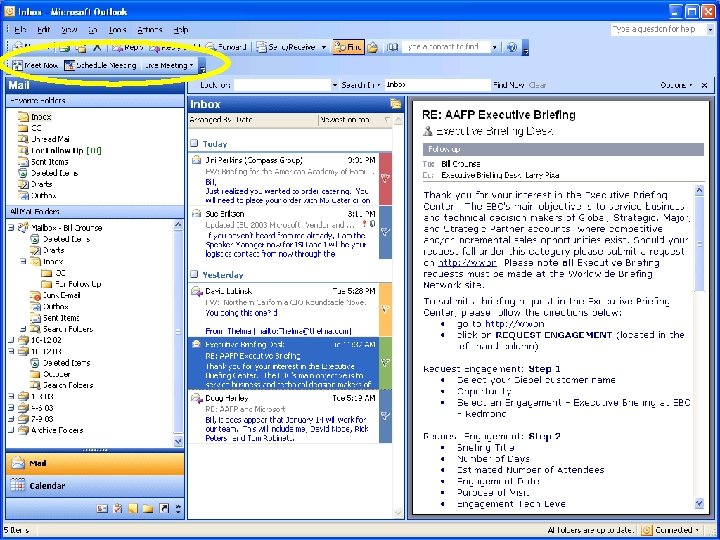This screenshot has height=540, width=720.
Task: Open the View menu
Action: point(69,30)
